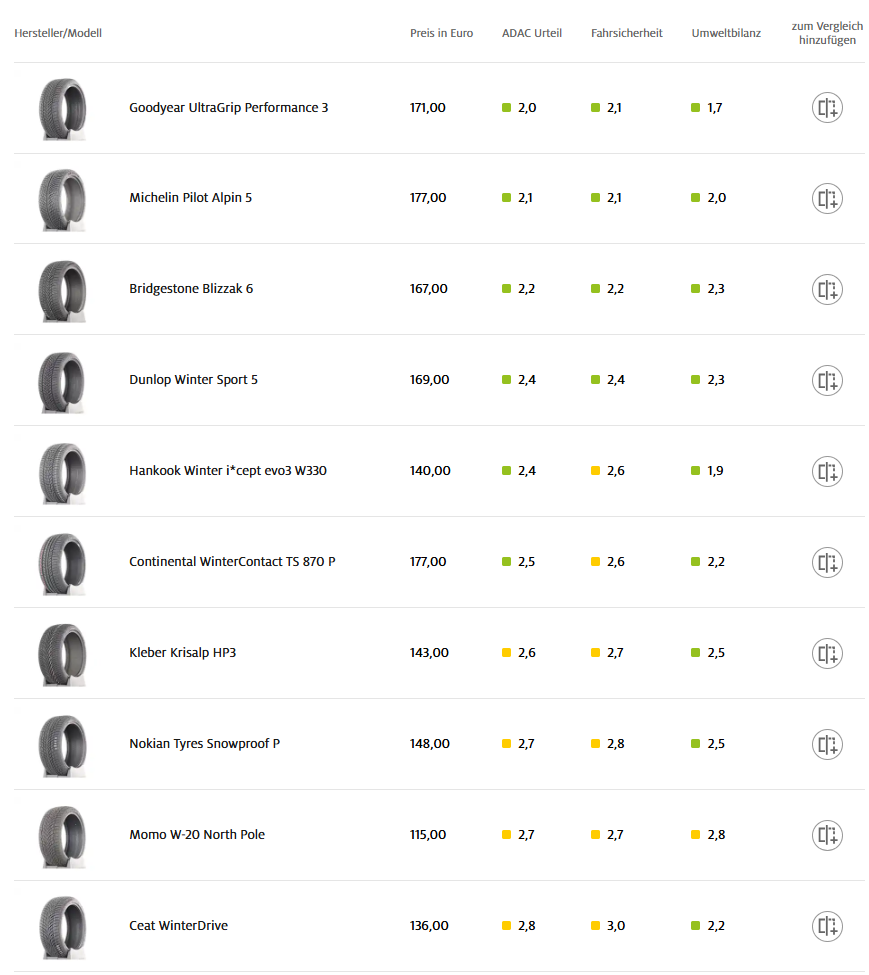The image size is (869, 975).
Task: Add Kleber Krisalp HP3 to comparison
Action: click(x=827, y=653)
